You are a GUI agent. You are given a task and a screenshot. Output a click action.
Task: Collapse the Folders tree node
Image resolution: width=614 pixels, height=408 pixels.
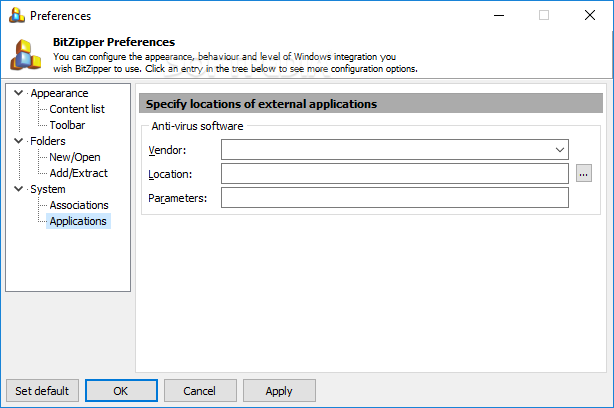(18, 141)
